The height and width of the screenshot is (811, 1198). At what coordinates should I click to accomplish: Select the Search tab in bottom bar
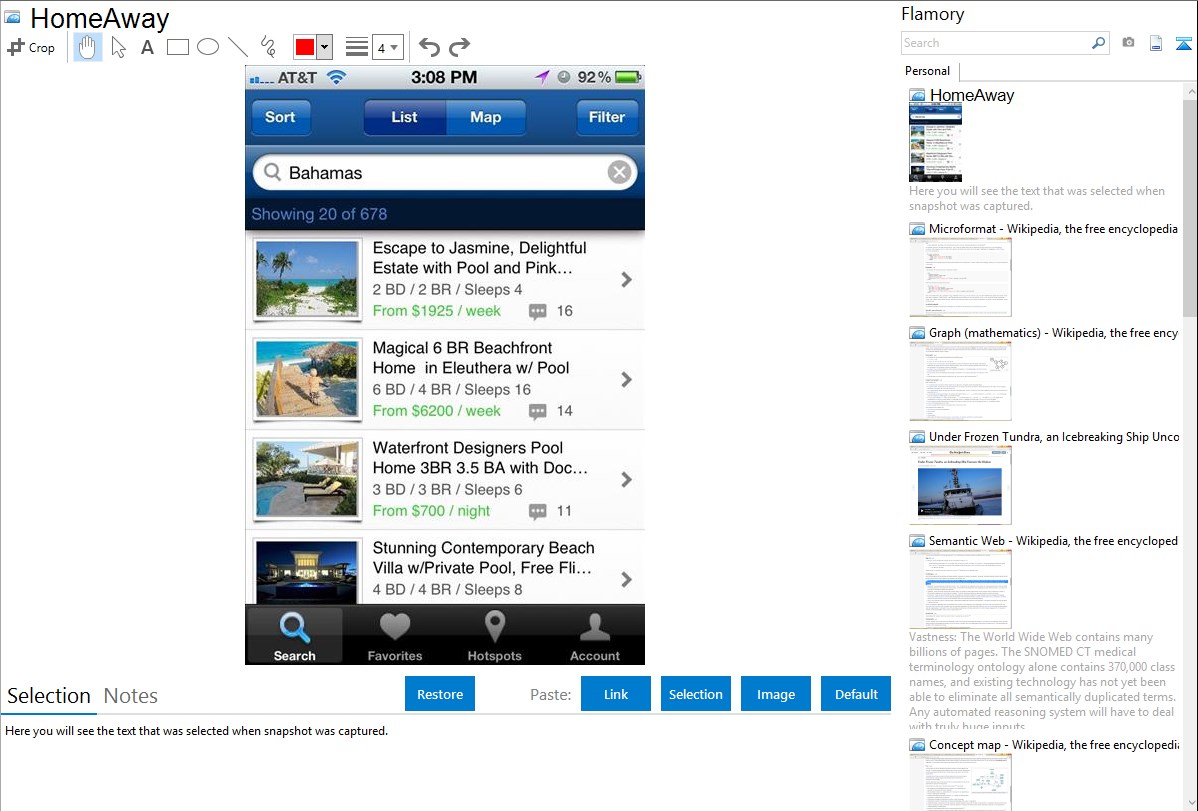(294, 635)
